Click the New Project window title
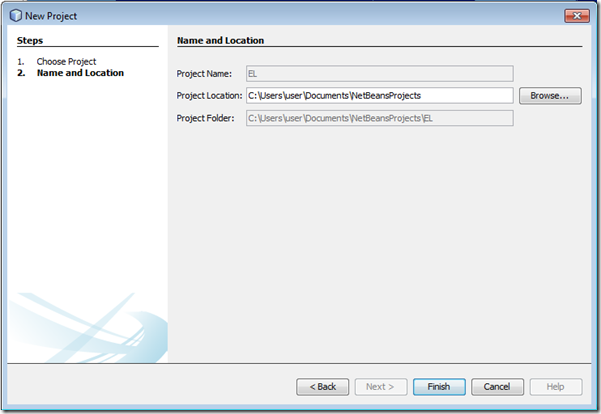 [x=51, y=16]
